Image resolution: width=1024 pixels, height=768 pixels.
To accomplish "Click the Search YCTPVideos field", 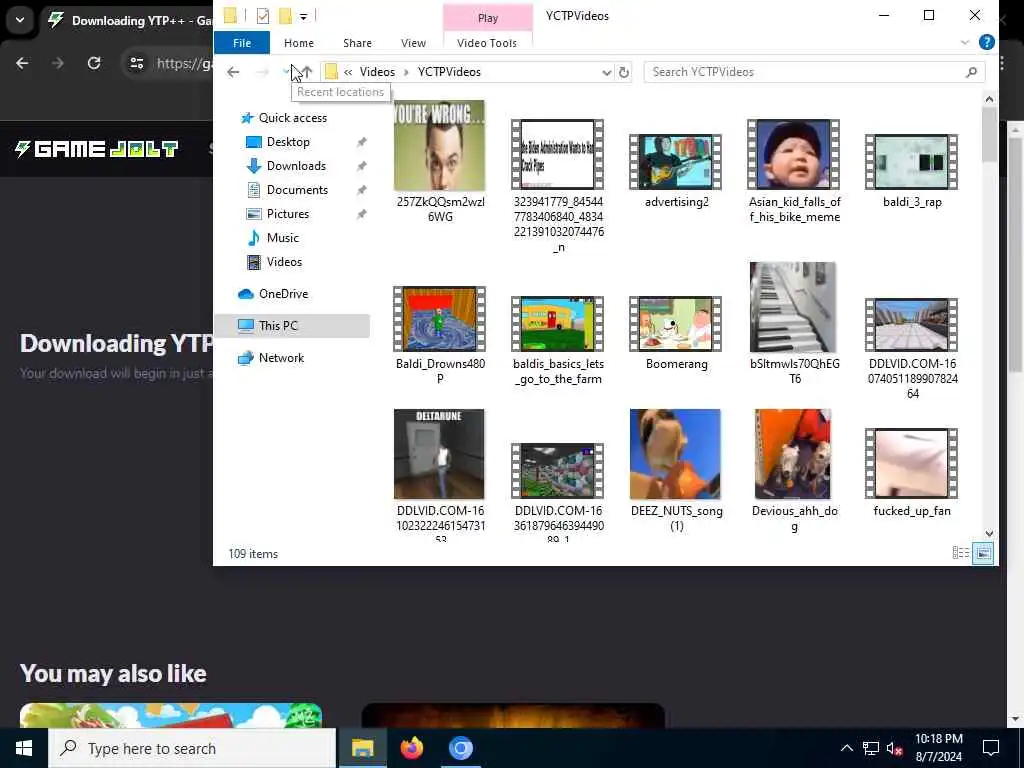I will (813, 72).
